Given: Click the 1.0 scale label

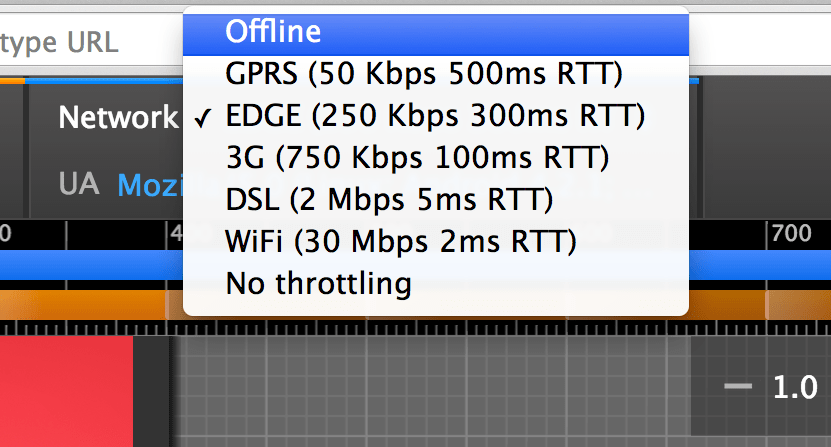Looking at the screenshot, I should pos(794,388).
